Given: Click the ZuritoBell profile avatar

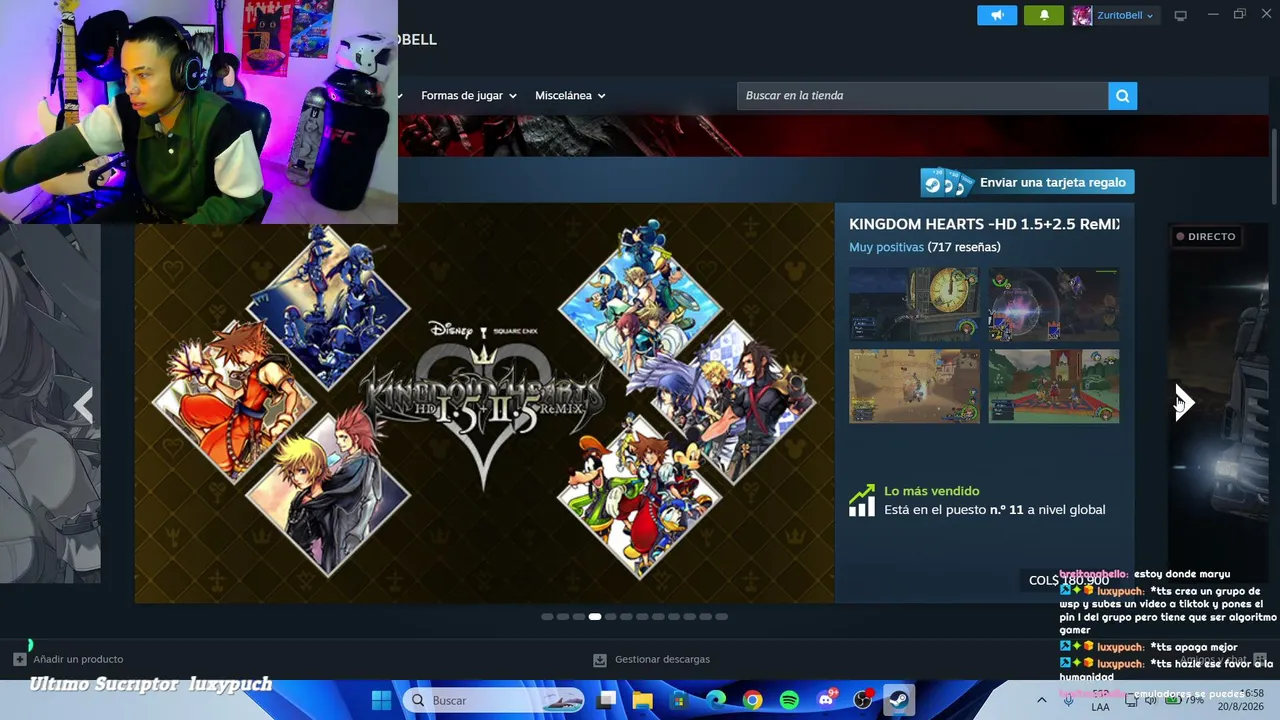Looking at the screenshot, I should (1082, 15).
